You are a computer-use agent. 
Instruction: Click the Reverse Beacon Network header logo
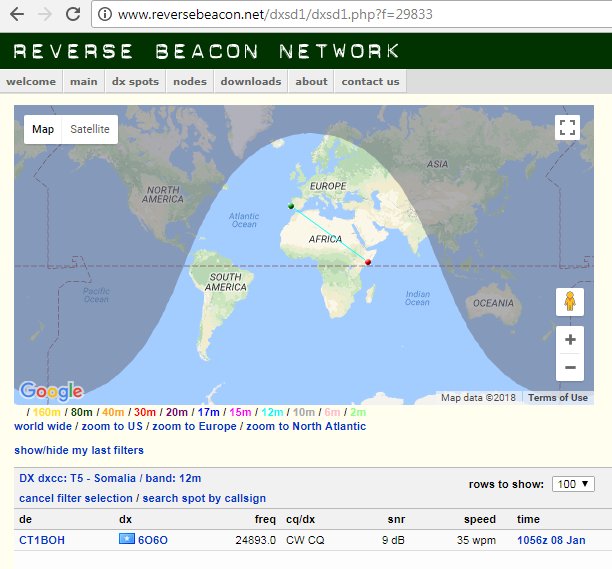pyautogui.click(x=206, y=51)
